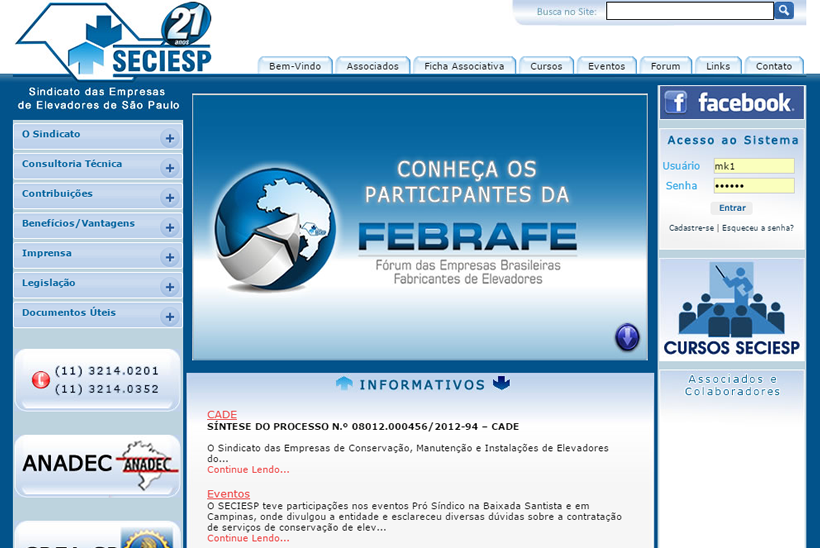
Task: Expand O Sindicato with plus button
Action: point(169,139)
